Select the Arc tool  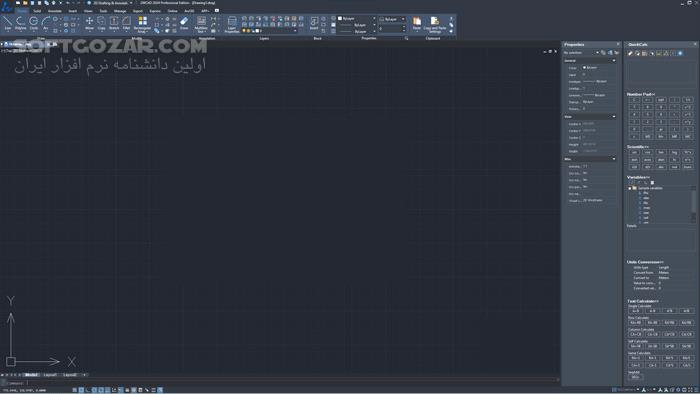[46, 23]
